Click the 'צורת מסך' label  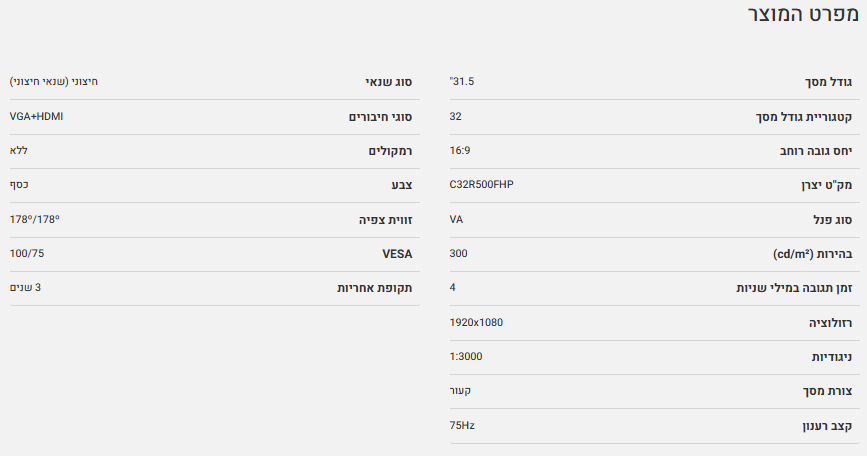pos(827,391)
